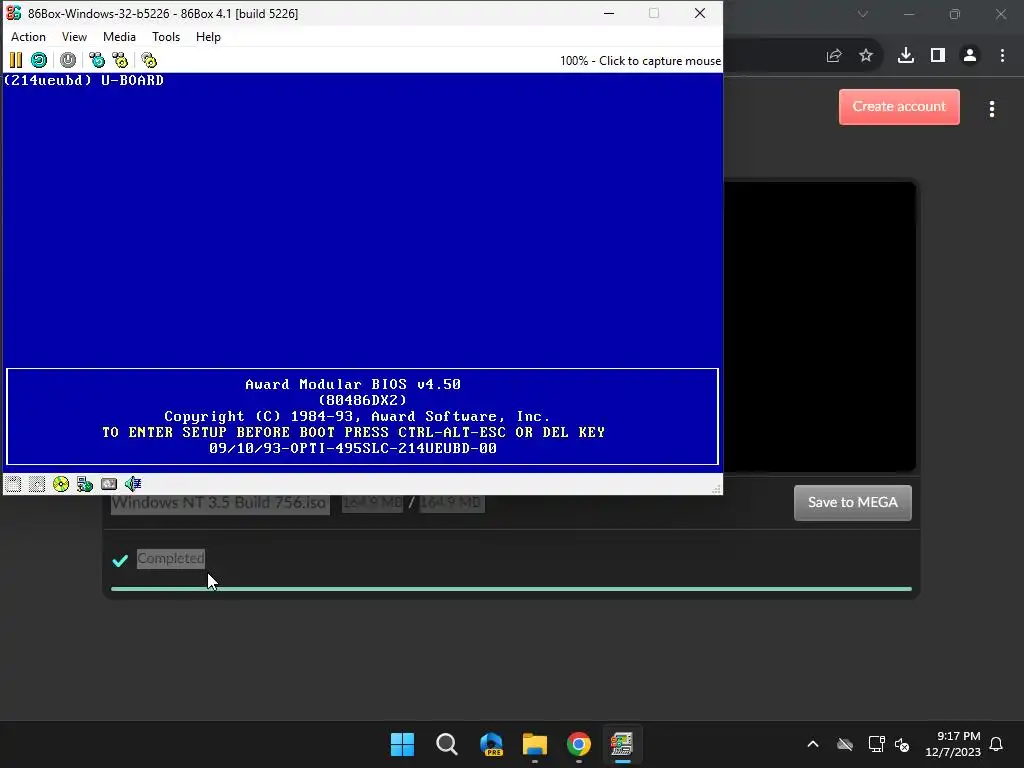Click network status icon in 86Box
1024x768 pixels.
(x=85, y=484)
